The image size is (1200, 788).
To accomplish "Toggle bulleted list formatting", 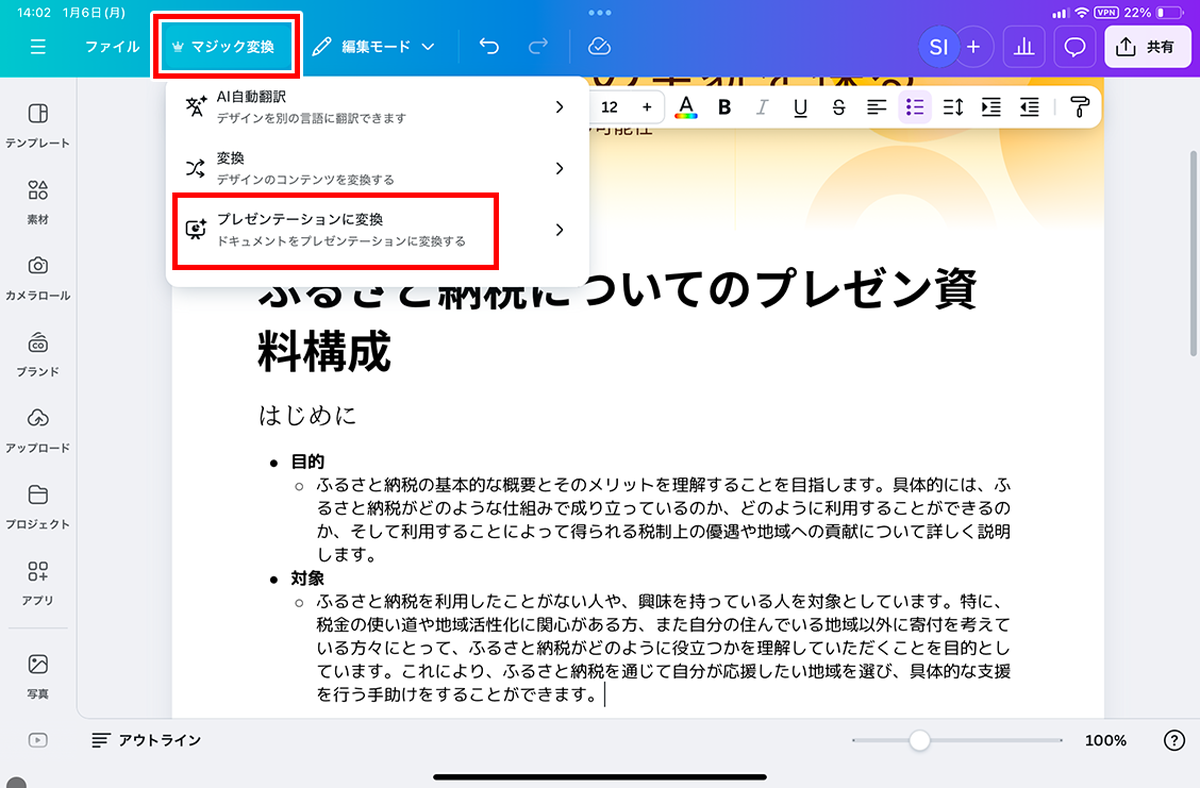I will tap(914, 107).
